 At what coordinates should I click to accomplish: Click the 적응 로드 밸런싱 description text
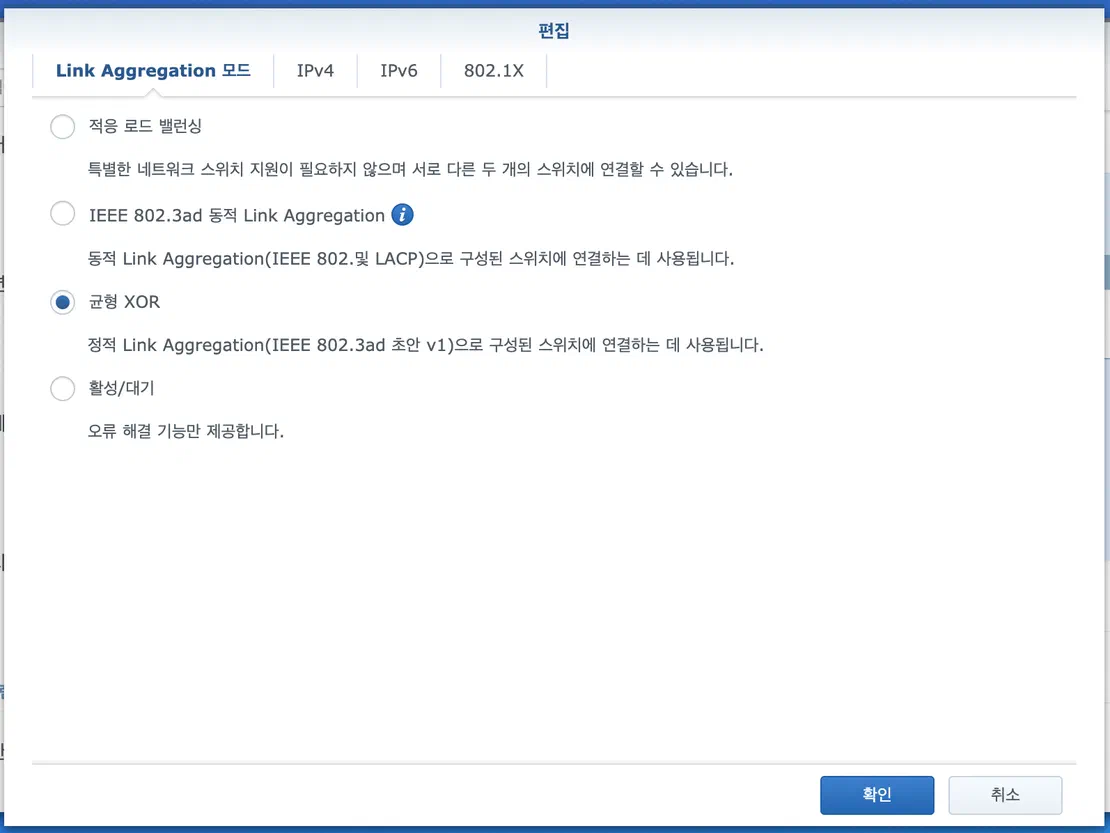(410, 169)
